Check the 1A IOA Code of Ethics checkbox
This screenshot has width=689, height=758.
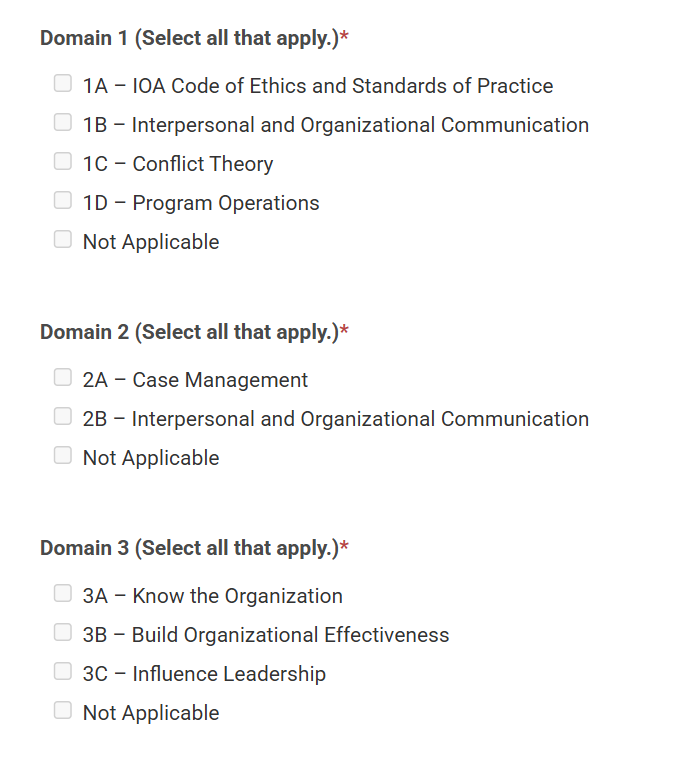click(63, 83)
